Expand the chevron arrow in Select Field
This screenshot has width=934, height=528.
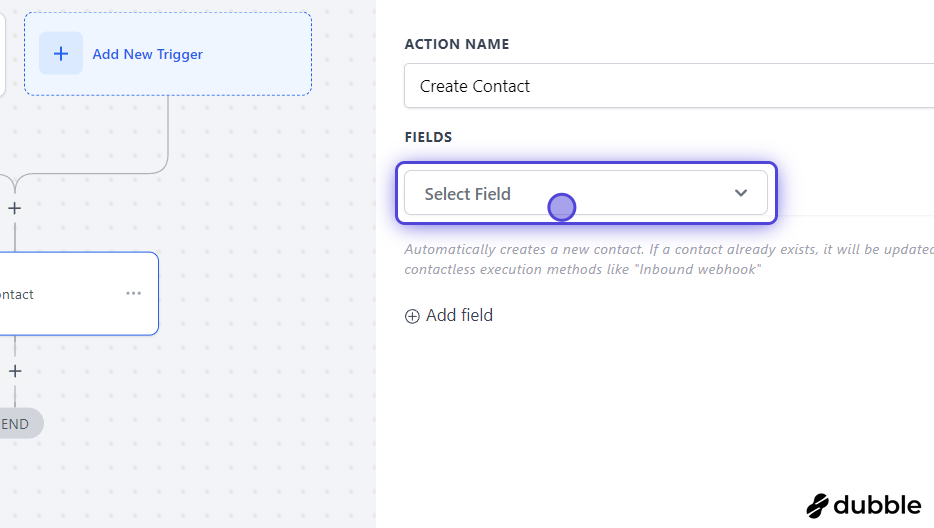tap(740, 193)
